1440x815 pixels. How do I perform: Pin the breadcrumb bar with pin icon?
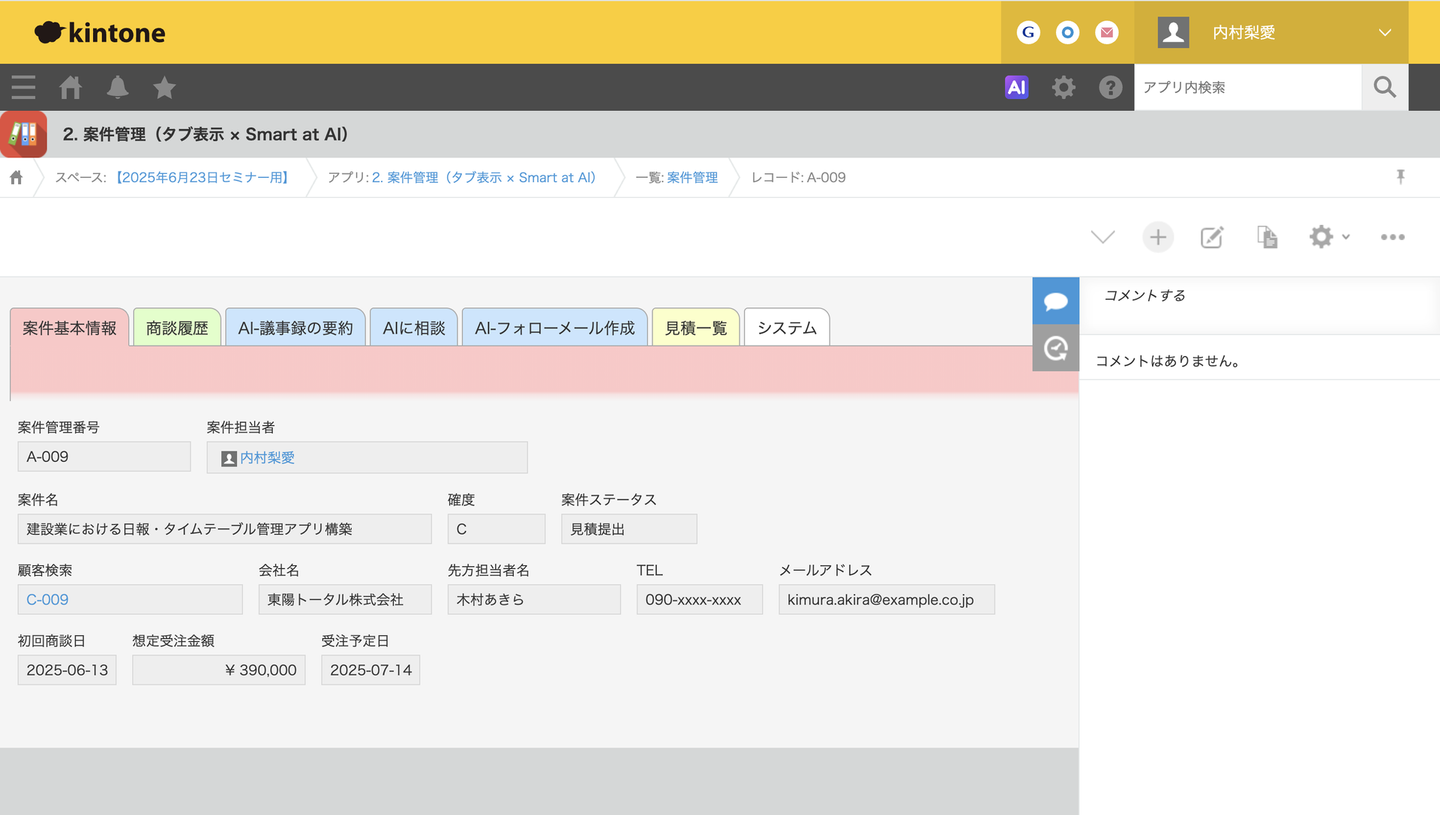tap(1401, 177)
